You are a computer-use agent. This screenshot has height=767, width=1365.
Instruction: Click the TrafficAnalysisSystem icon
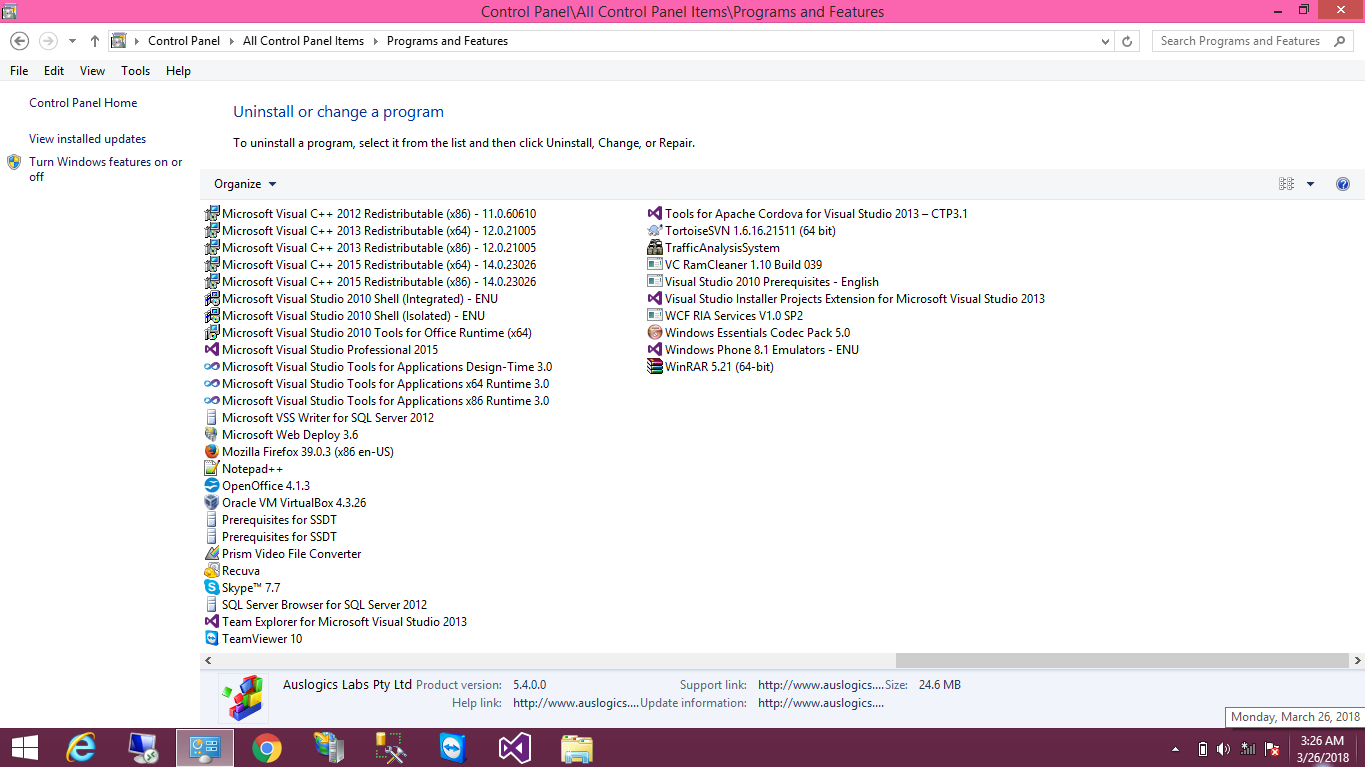coord(655,248)
